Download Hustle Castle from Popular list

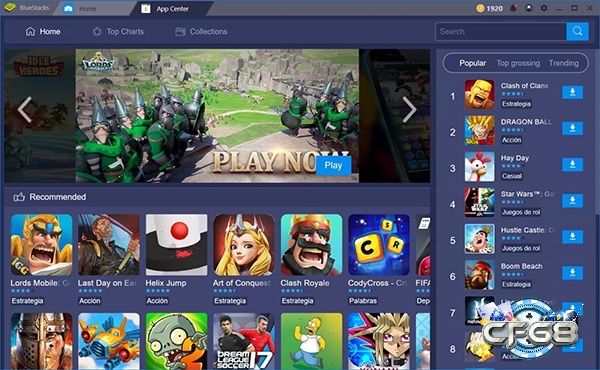pos(572,237)
